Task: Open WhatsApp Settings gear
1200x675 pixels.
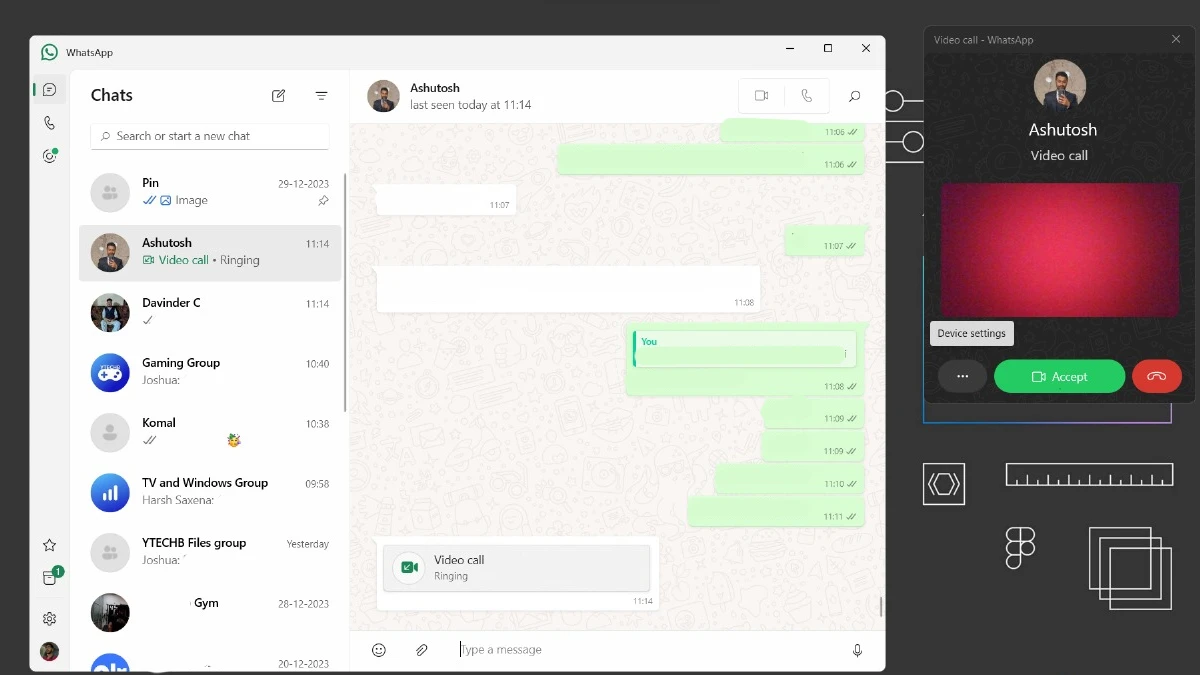Action: (49, 619)
